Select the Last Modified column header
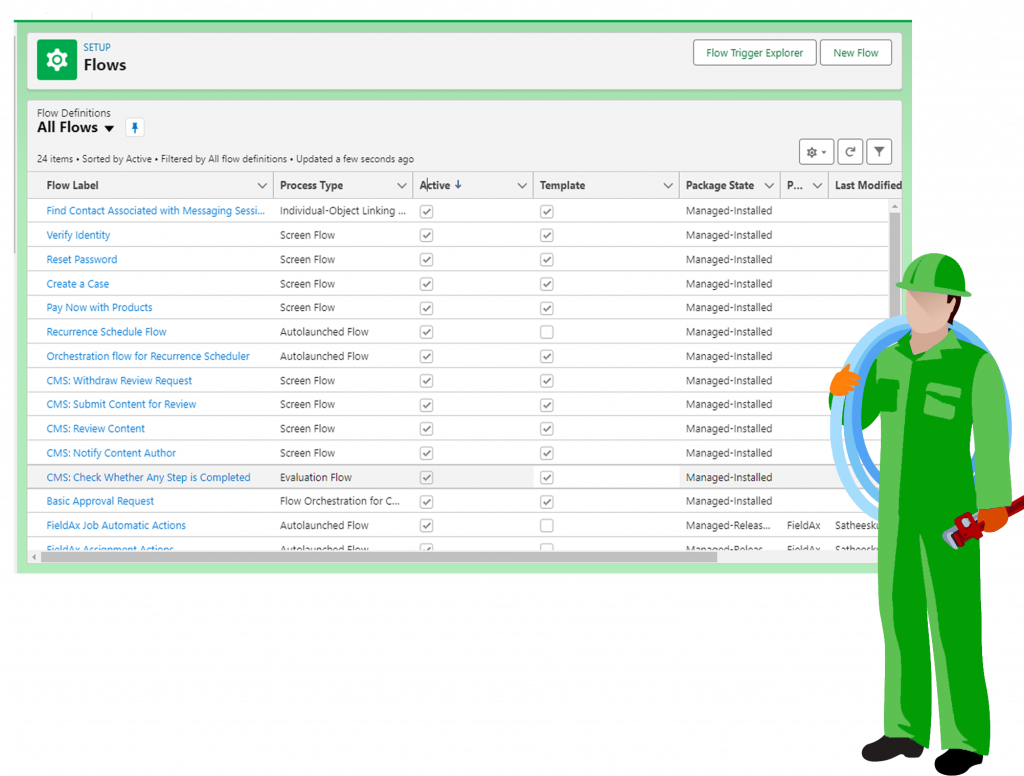The height and width of the screenshot is (776, 1024). tap(866, 184)
